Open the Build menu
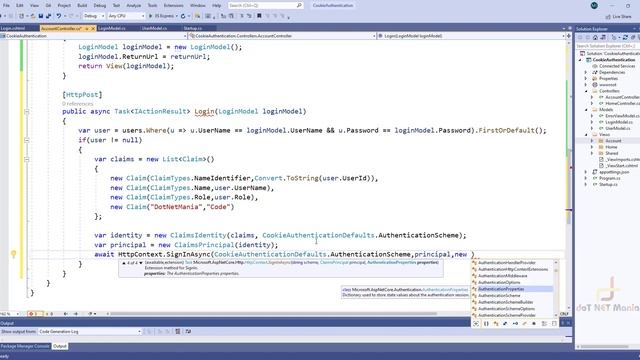The height and width of the screenshot is (360, 640). pyautogui.click(x=82, y=5)
